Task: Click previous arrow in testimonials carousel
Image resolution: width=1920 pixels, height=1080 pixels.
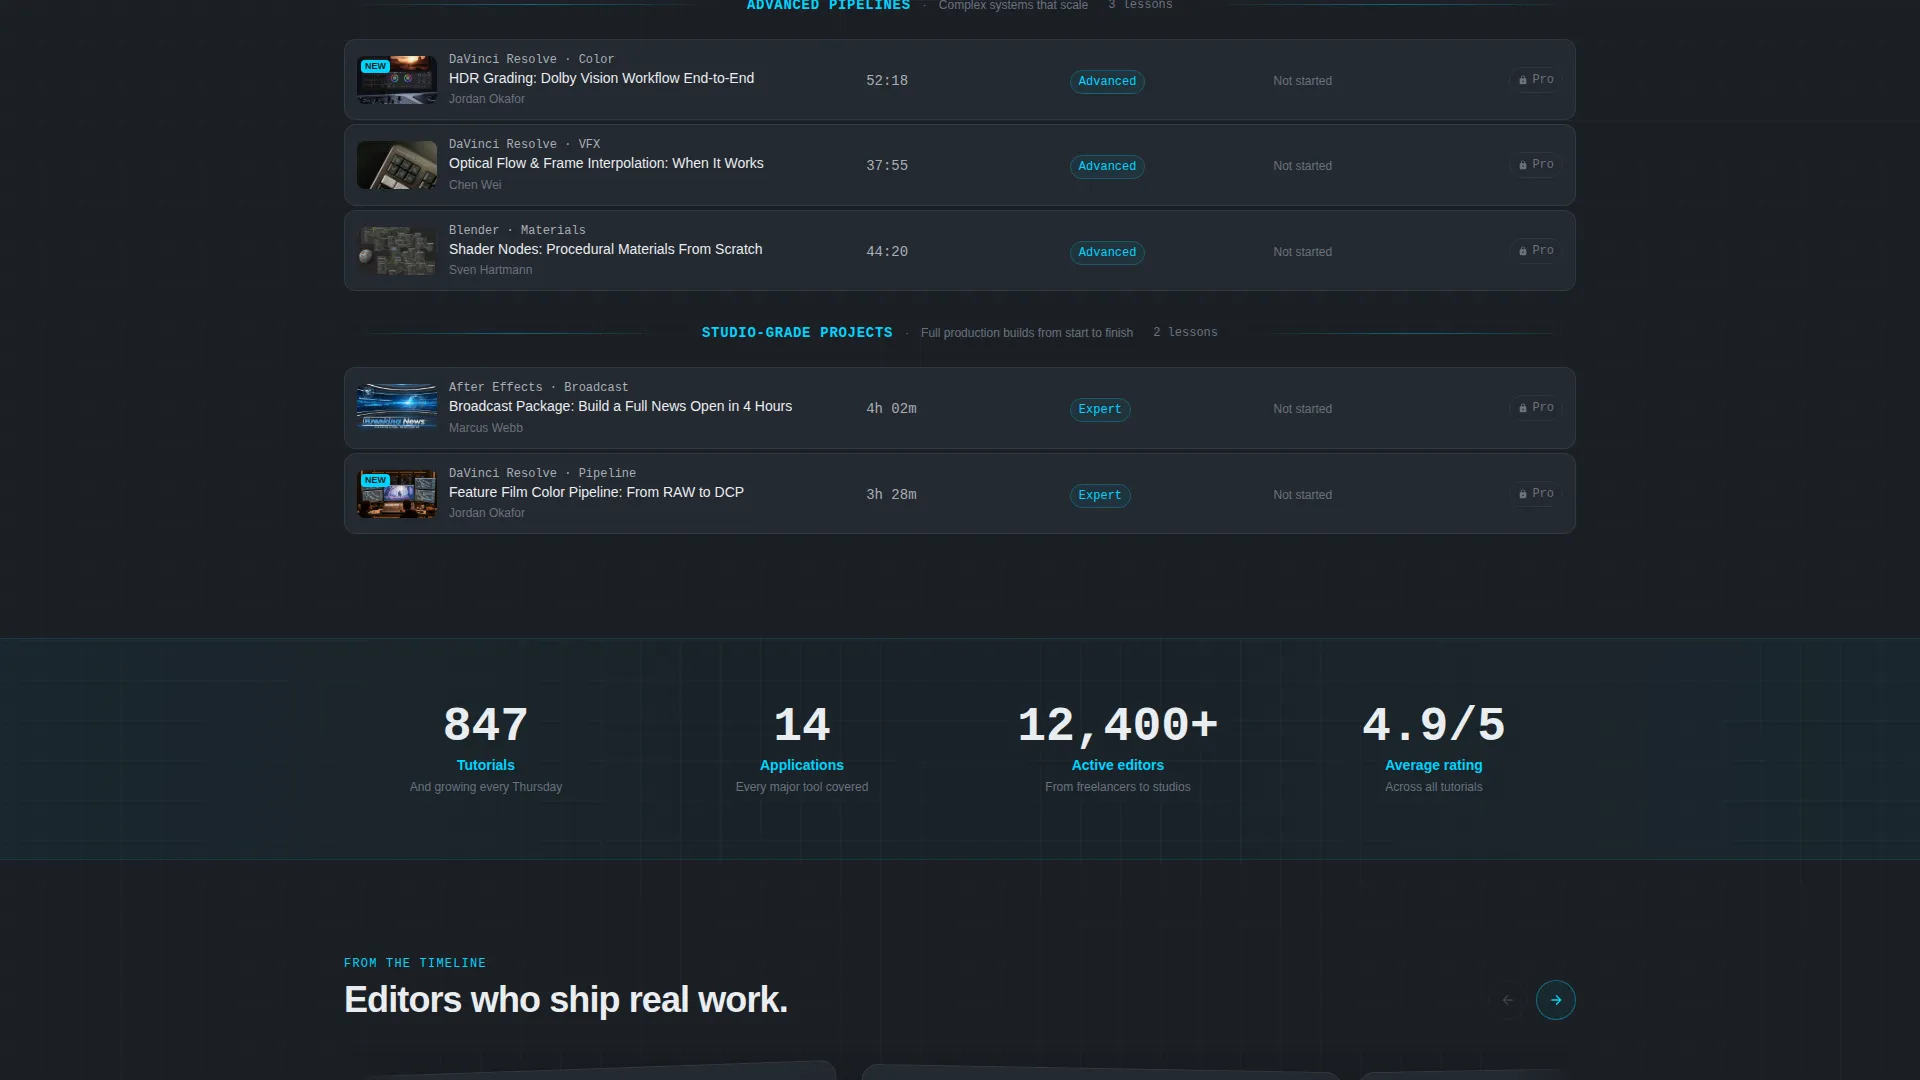Action: click(1508, 1000)
